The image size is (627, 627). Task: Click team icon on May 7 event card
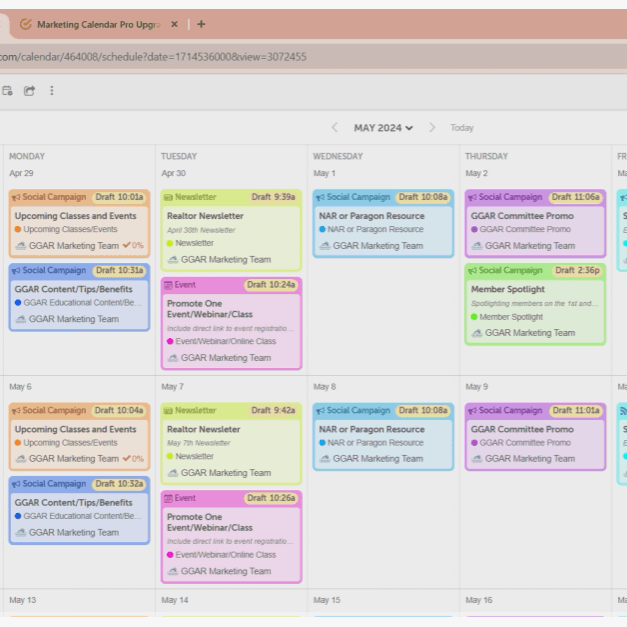pos(173,571)
